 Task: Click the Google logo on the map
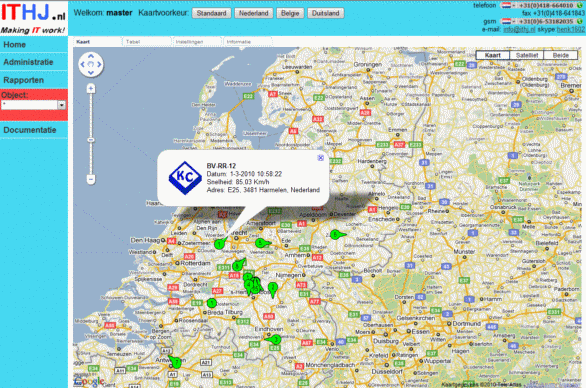[x=89, y=381]
